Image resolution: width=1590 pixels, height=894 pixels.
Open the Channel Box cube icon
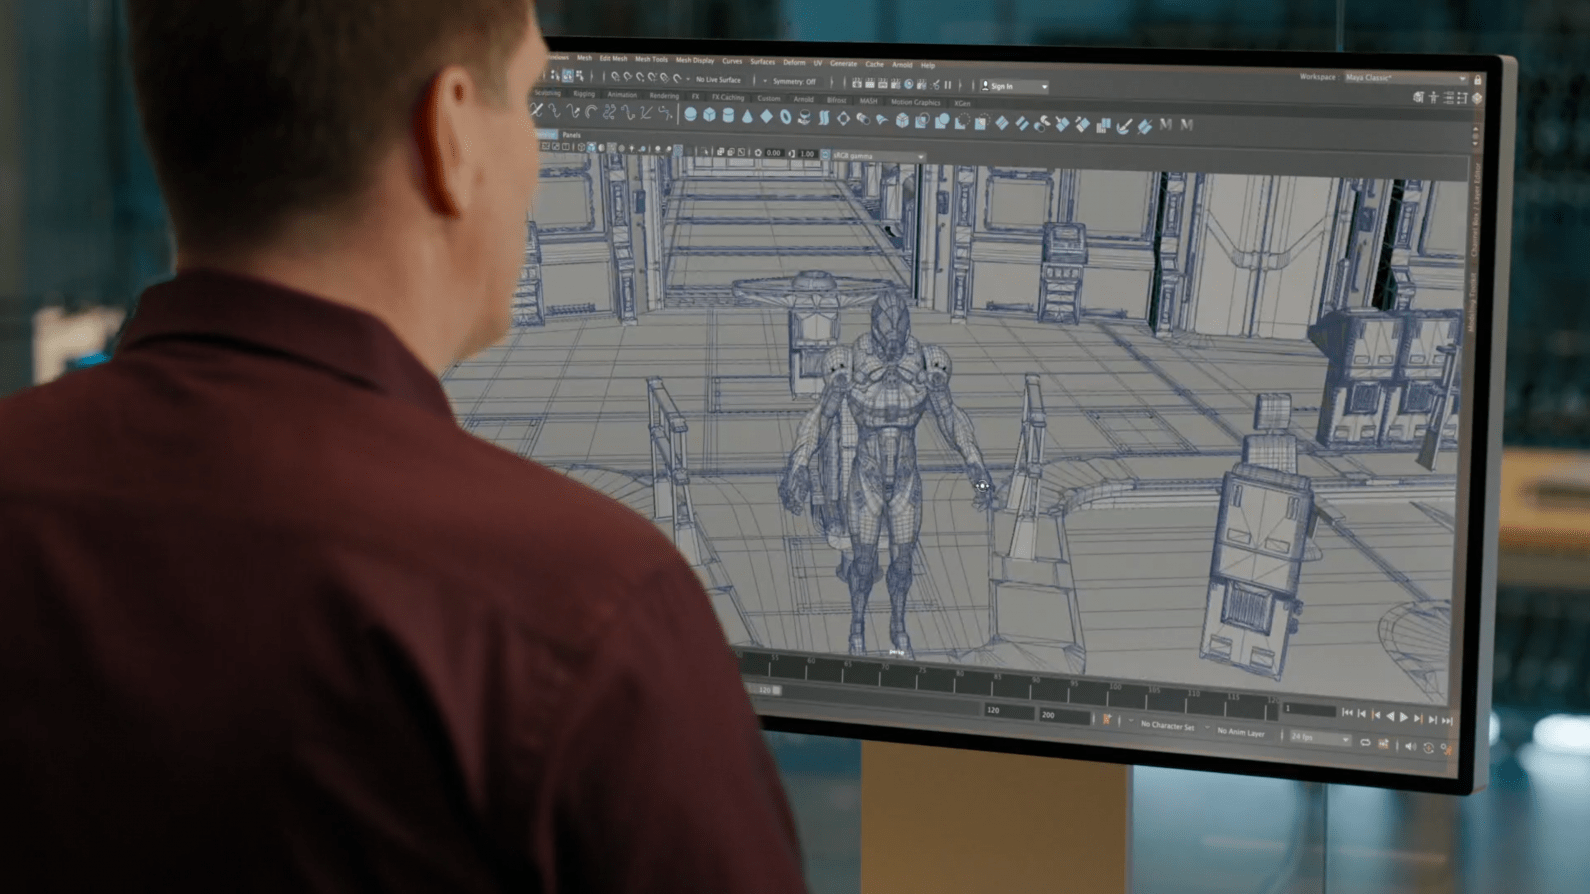pyautogui.click(x=1477, y=98)
